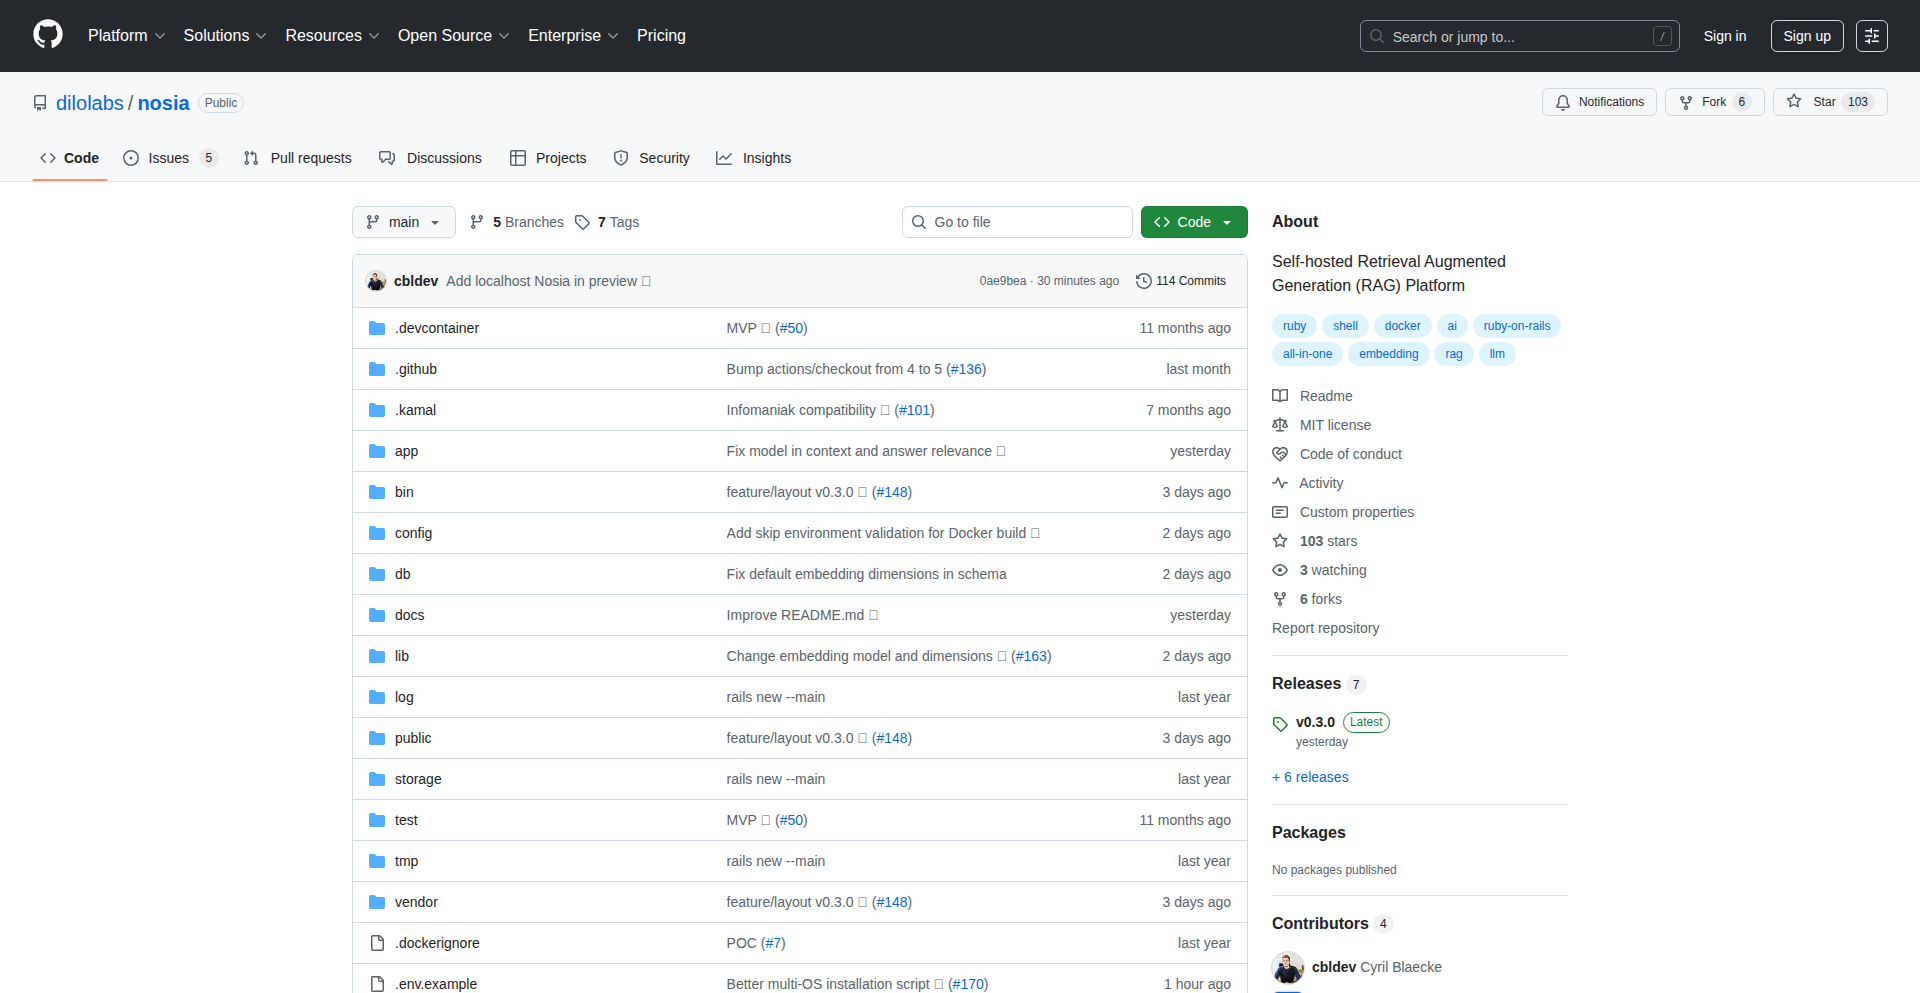1920x993 pixels.
Task: Click the cbldev avatar in commit header
Action: [377, 281]
